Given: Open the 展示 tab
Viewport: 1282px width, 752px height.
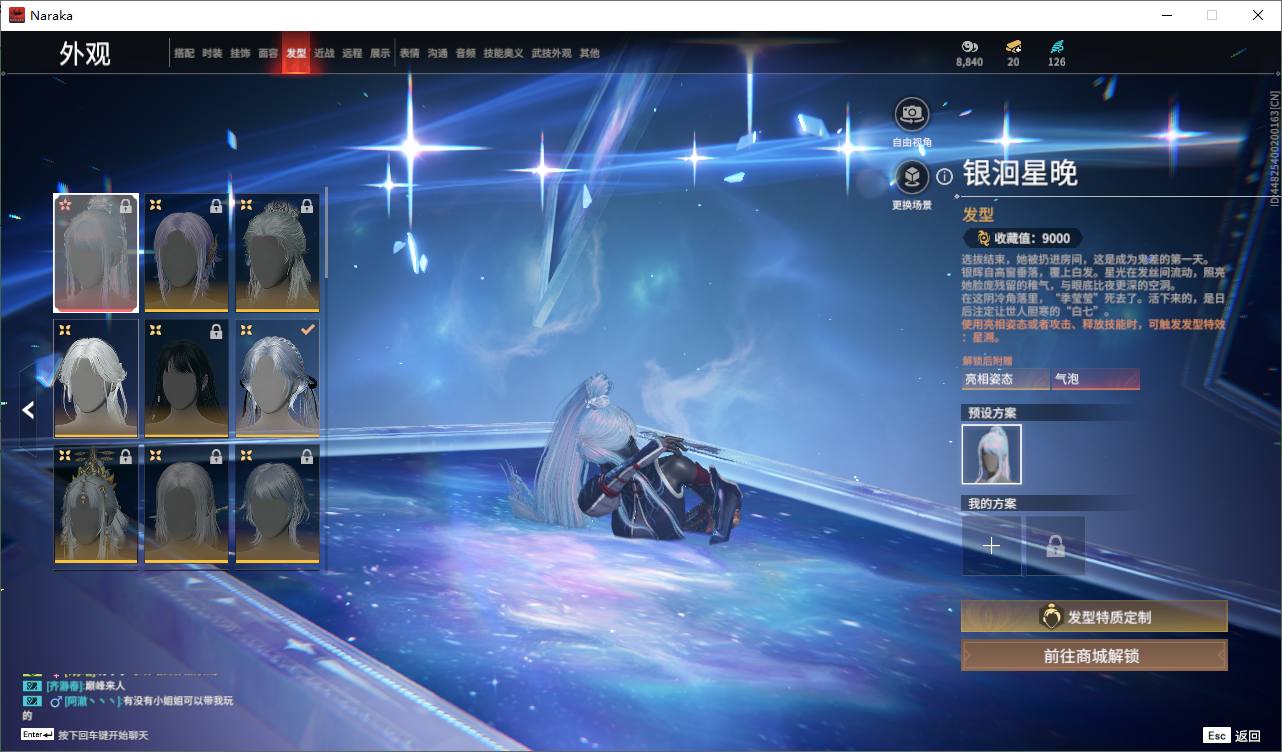Looking at the screenshot, I should coord(380,53).
